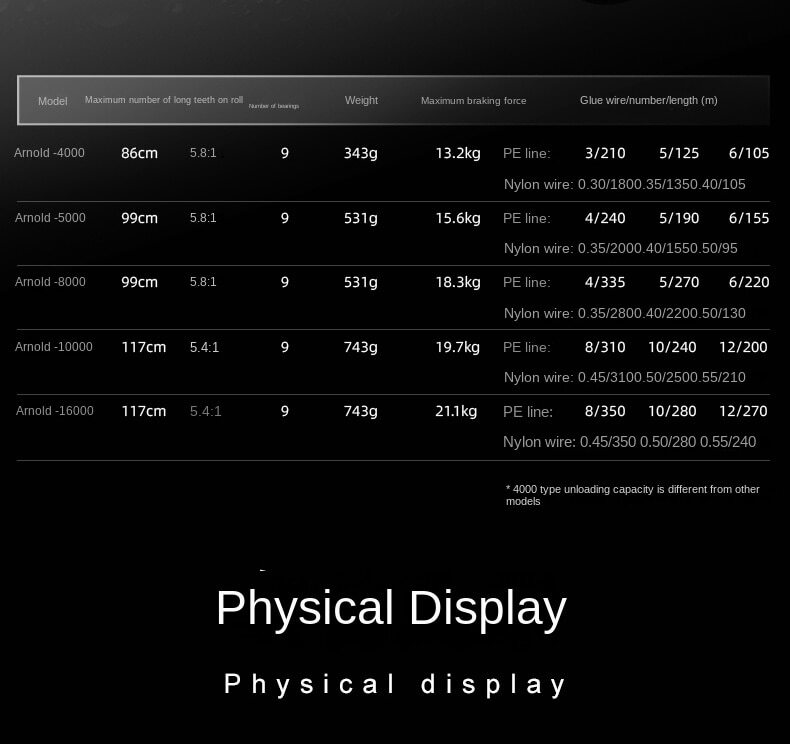Click Nylon wire line 0.30/1800.35/1350.40/105

625,184
